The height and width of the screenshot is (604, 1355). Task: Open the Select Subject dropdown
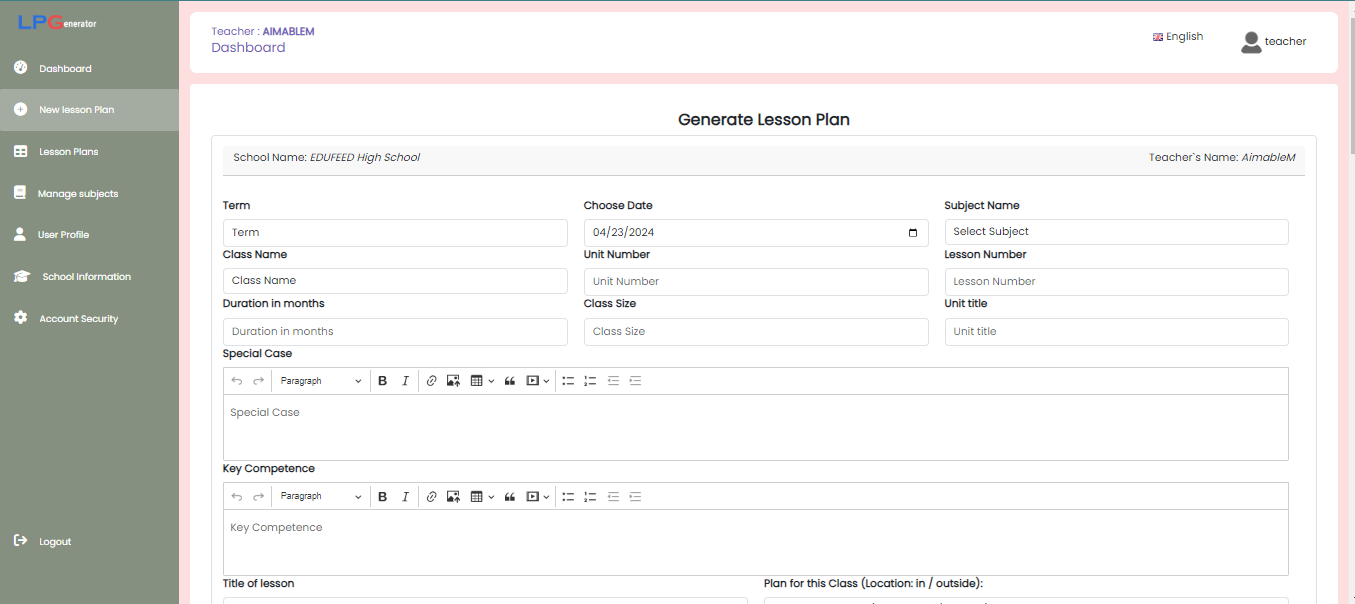coord(1115,232)
